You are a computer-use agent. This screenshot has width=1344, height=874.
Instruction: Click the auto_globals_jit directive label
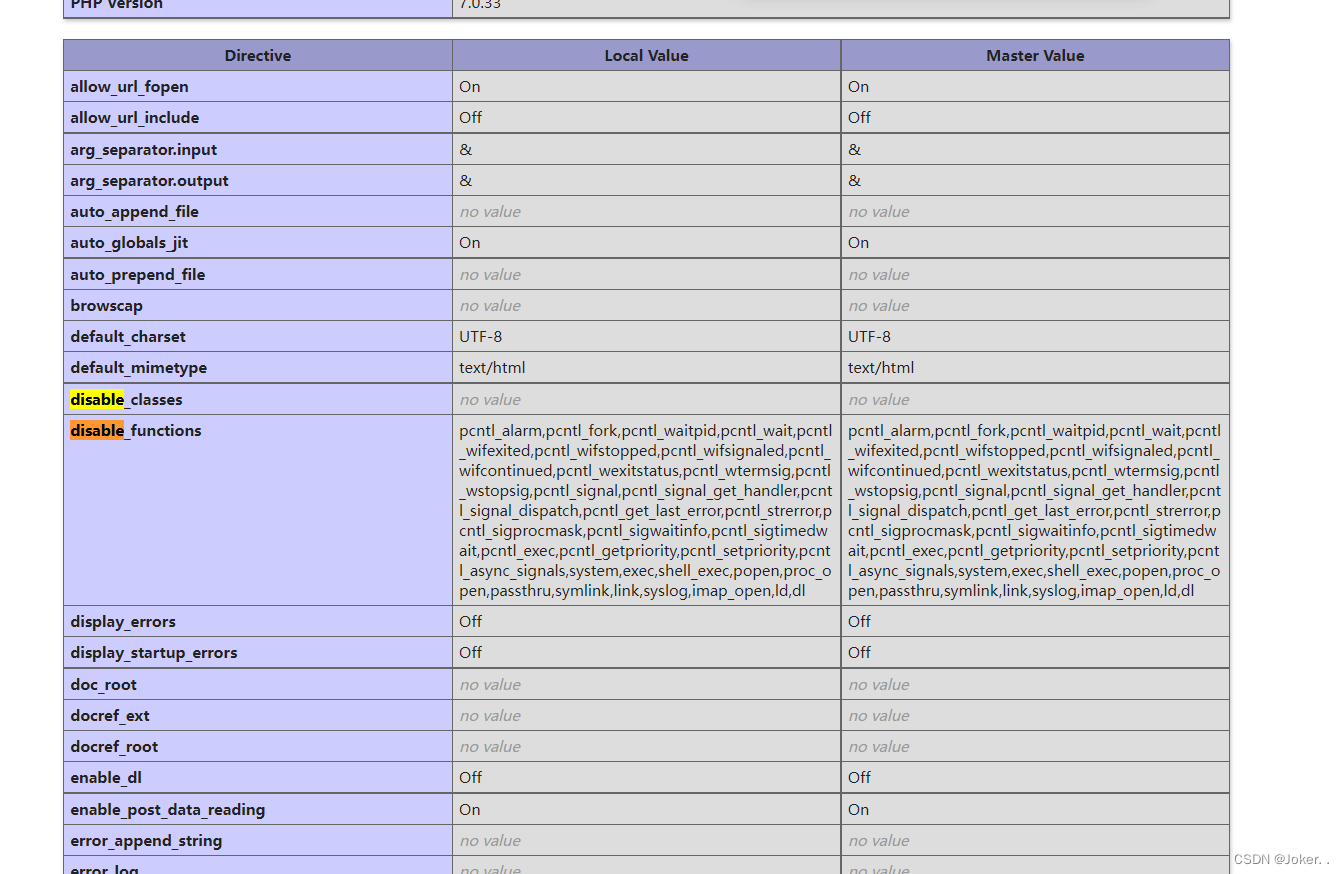click(129, 243)
